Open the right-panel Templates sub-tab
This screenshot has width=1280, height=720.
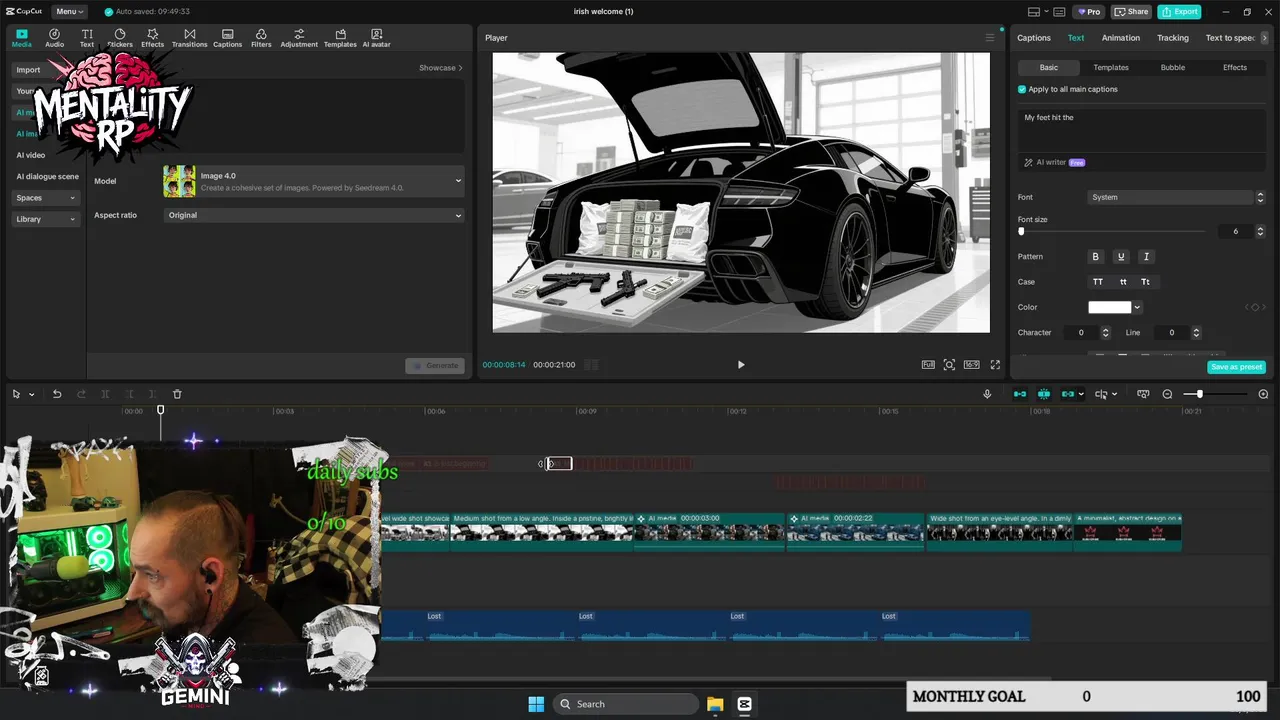(1110, 67)
